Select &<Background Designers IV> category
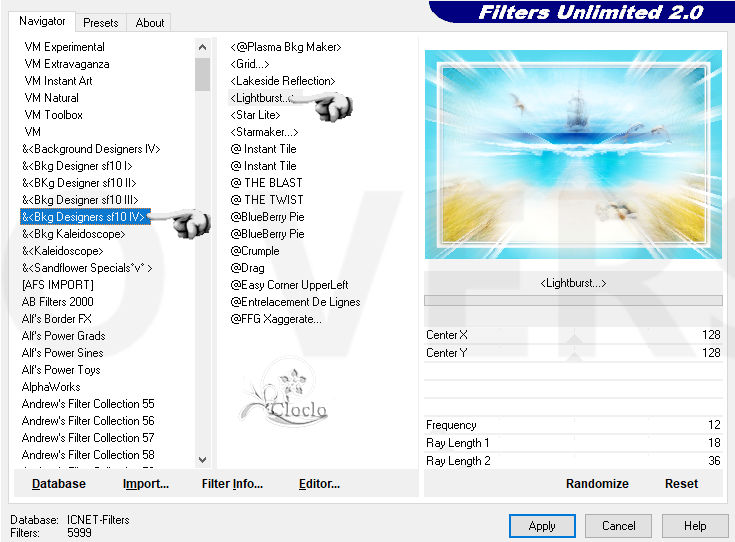The width and height of the screenshot is (735, 542). 91,149
